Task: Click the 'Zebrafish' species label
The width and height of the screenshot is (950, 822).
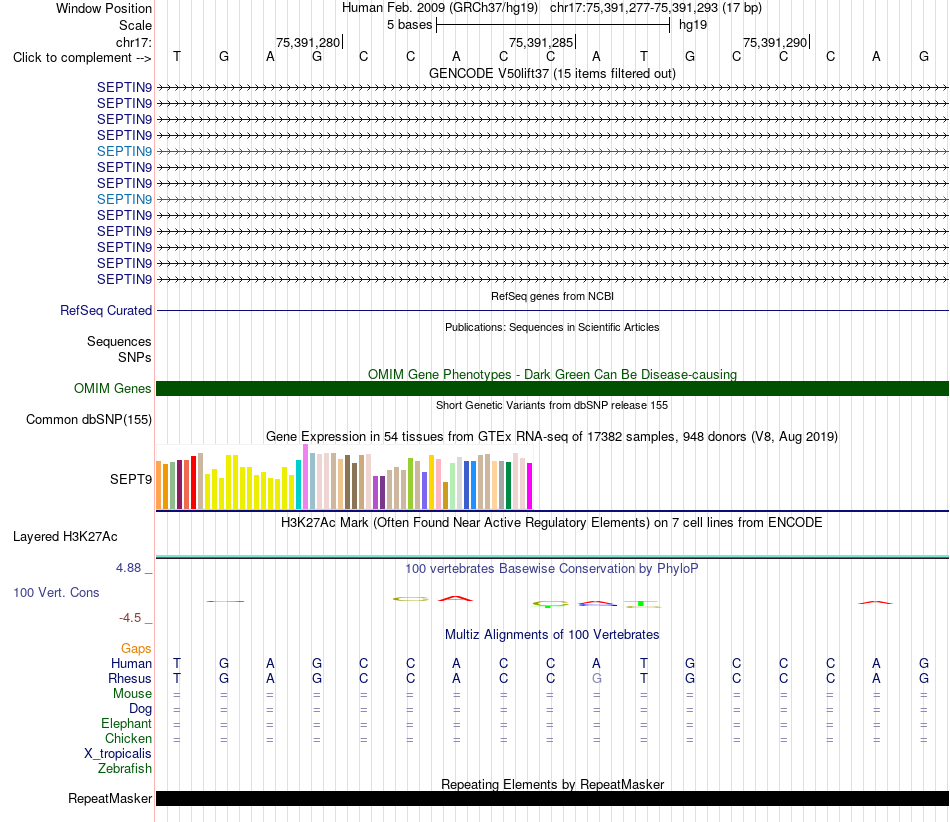Action: (x=124, y=768)
